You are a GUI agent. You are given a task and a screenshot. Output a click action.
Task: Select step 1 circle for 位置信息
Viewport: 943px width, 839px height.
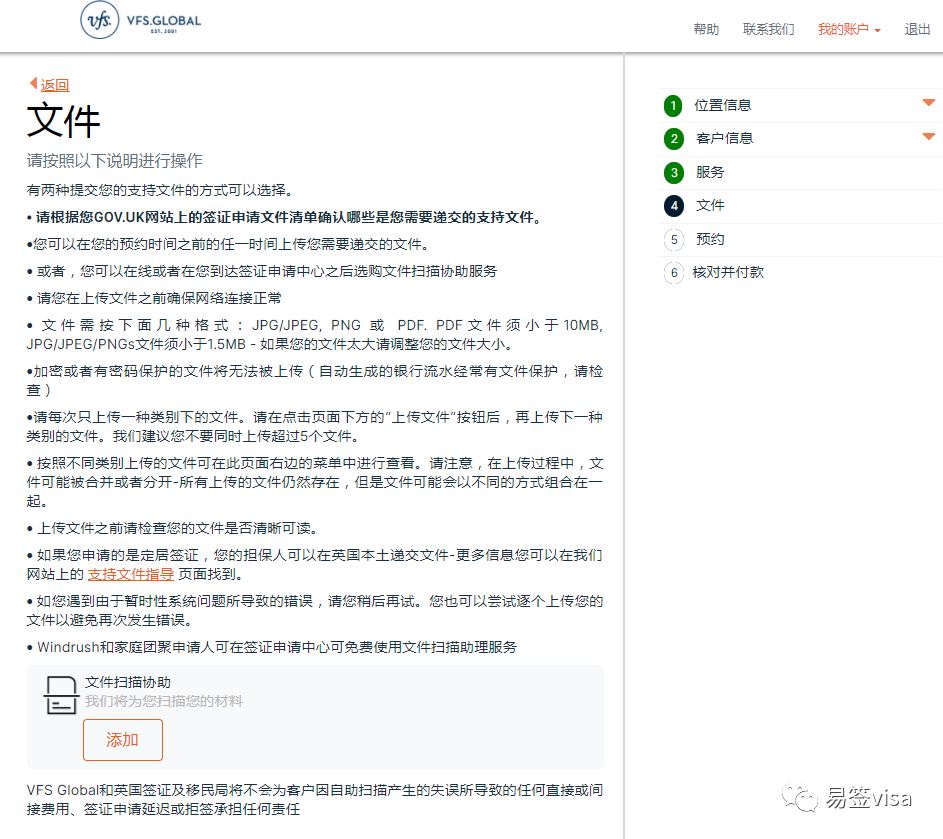(x=673, y=106)
